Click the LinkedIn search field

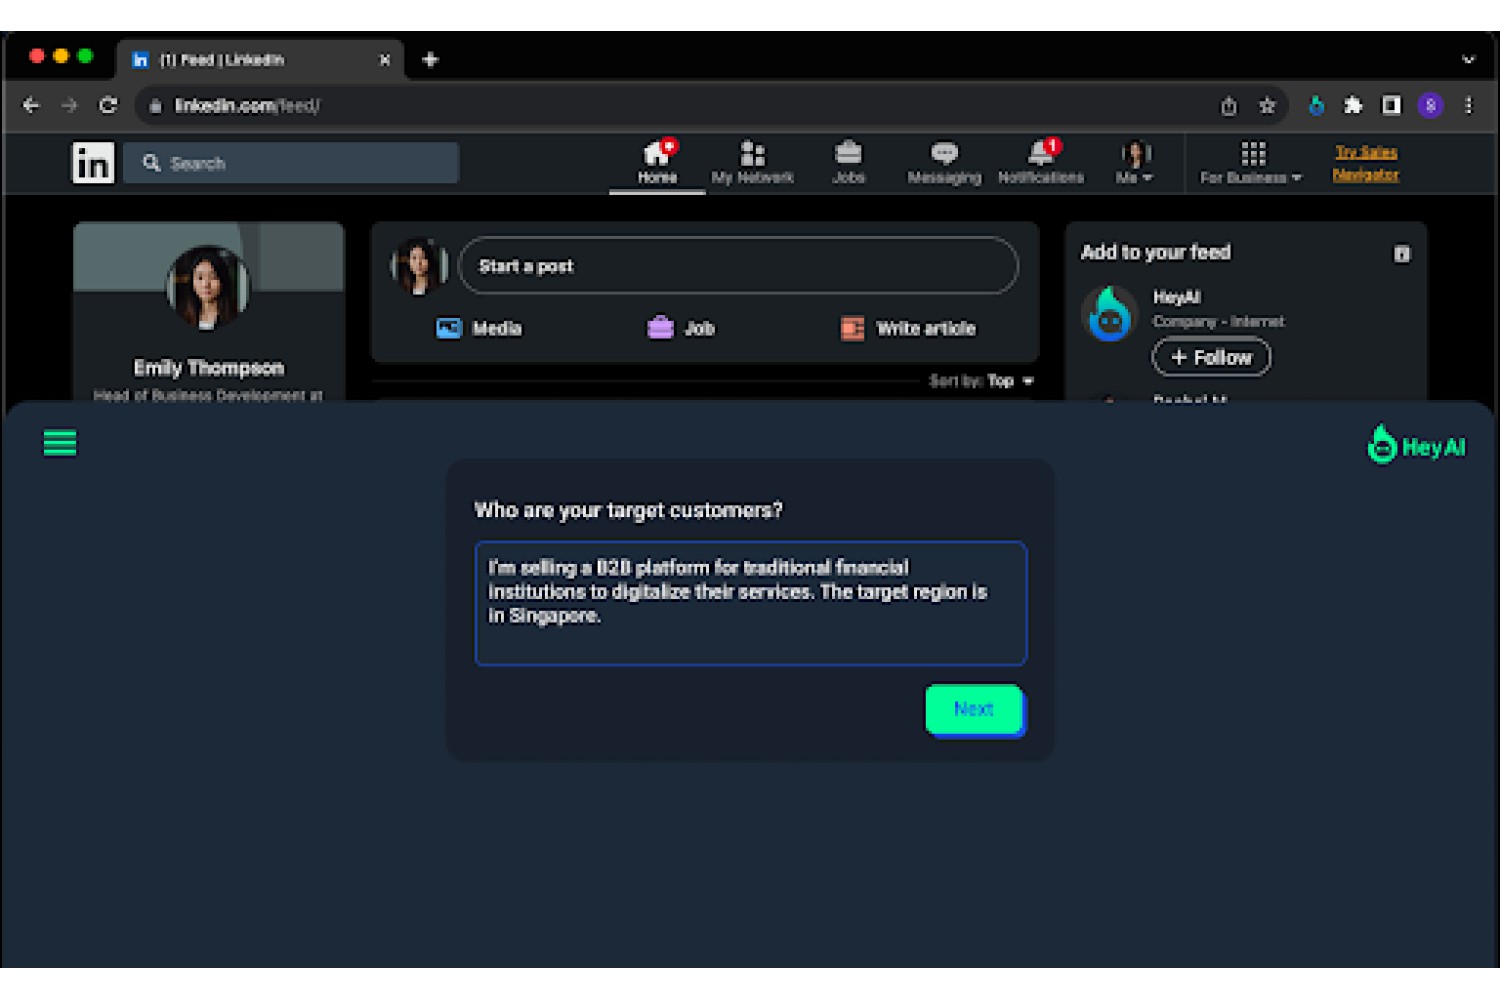pyautogui.click(x=291, y=163)
